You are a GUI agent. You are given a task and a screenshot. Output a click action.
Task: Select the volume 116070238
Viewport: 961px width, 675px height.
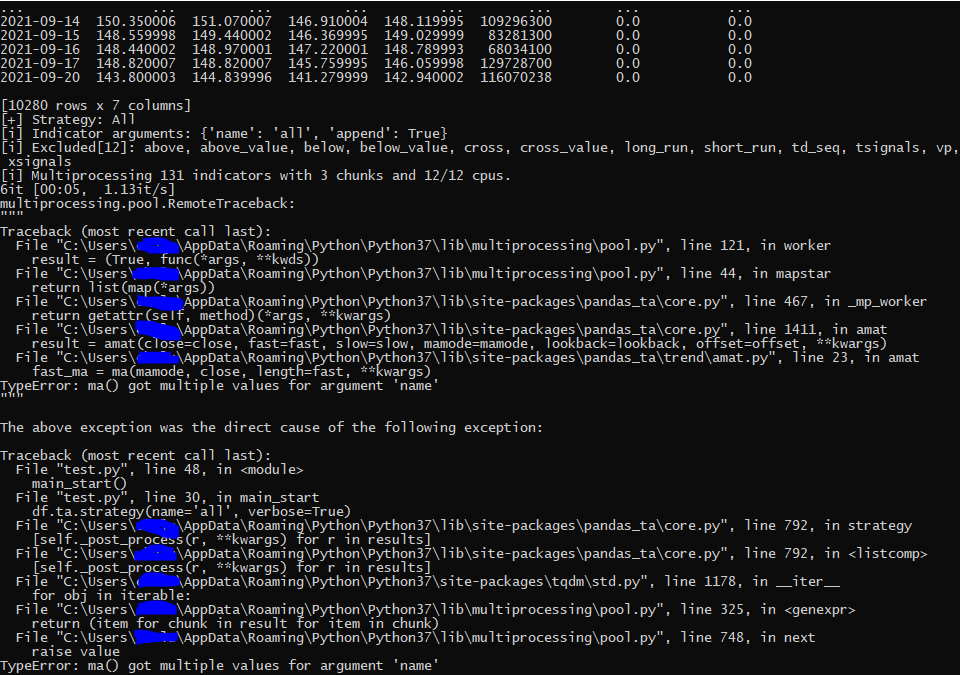pyautogui.click(x=516, y=78)
